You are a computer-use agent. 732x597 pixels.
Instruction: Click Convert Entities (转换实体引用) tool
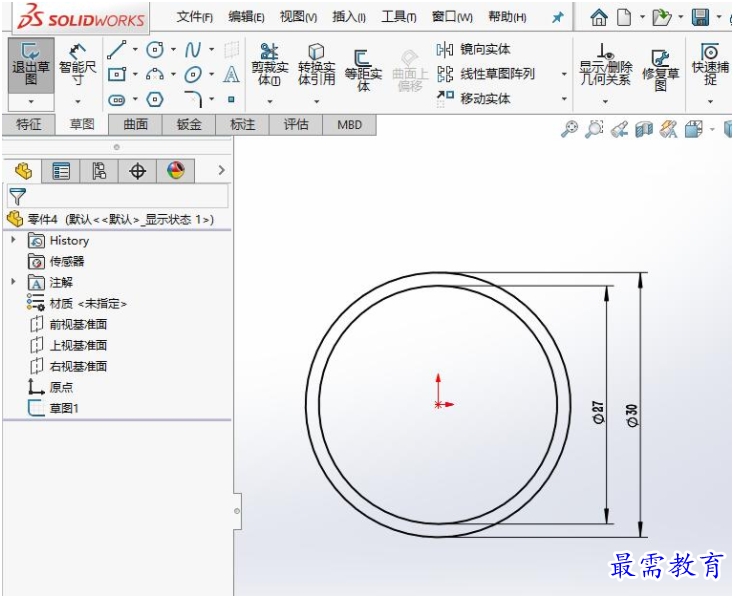317,65
